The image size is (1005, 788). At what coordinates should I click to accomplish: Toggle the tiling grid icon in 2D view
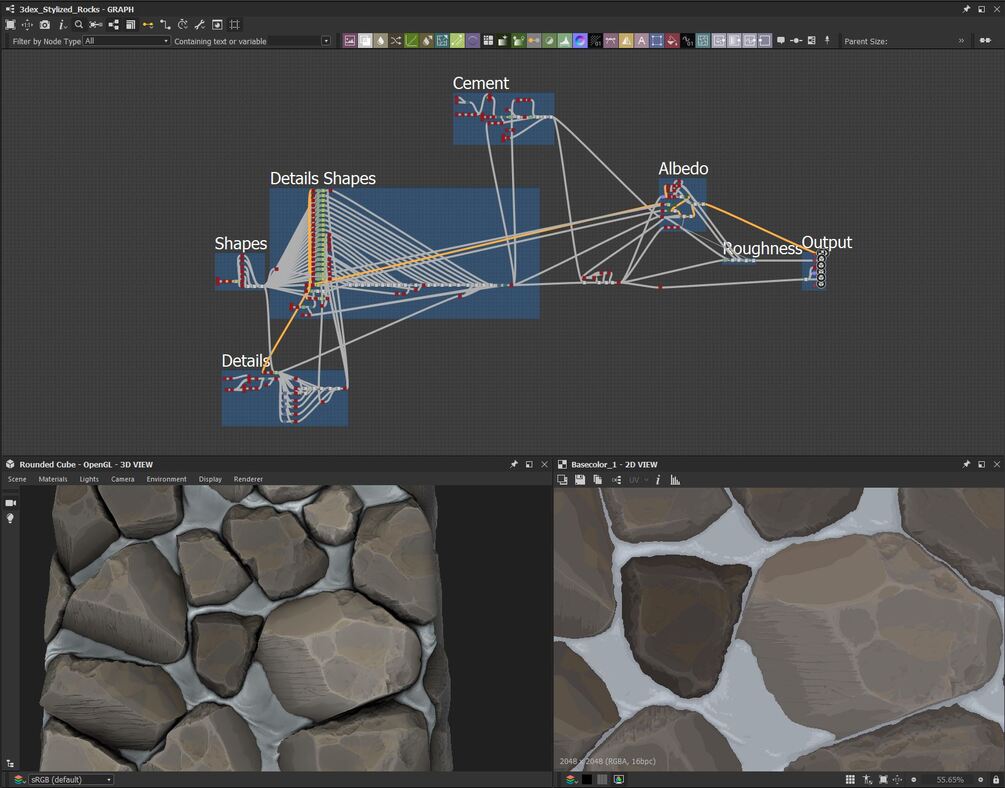850,779
